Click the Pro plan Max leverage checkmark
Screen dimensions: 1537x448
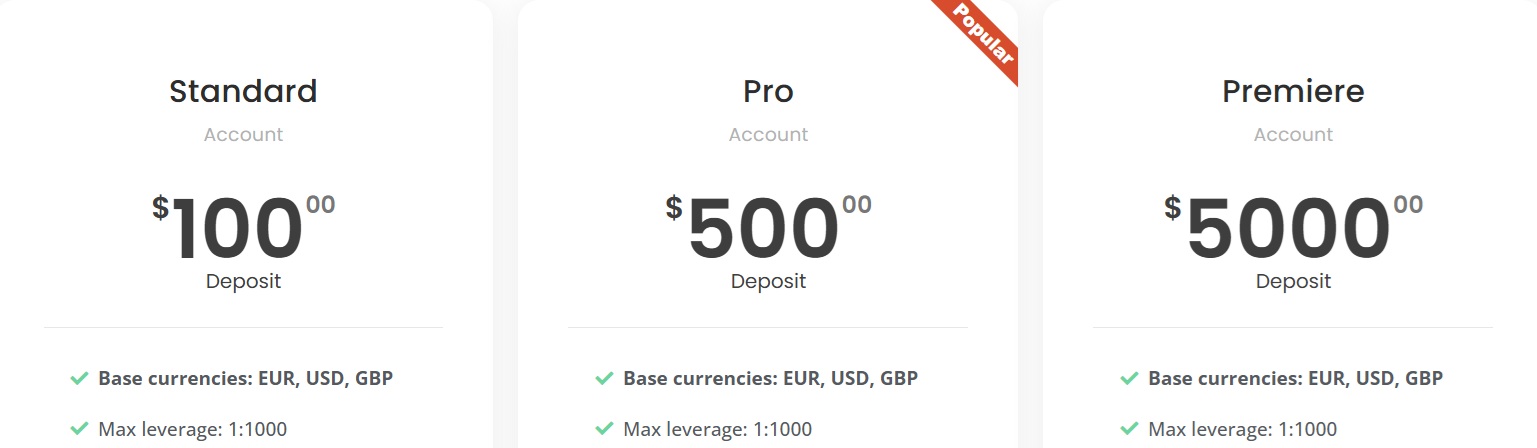604,429
